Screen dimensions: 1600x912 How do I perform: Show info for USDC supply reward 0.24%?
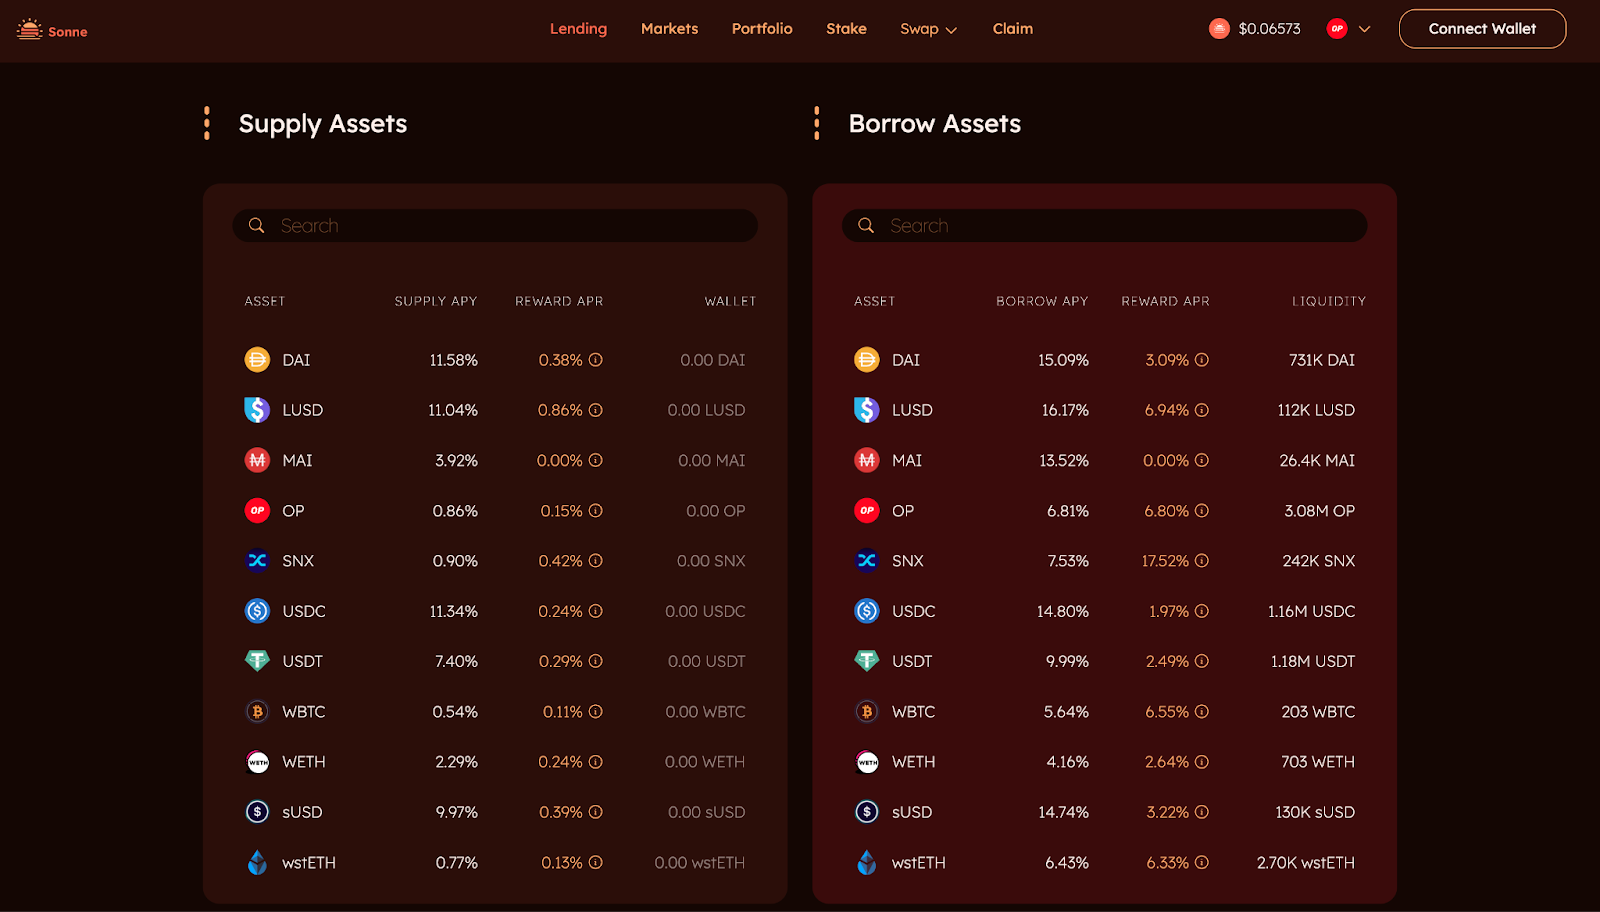tap(596, 611)
